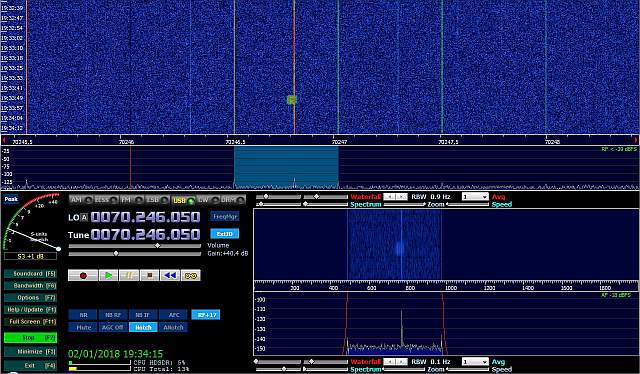Toggle the ANotch auto-notch button

point(173,327)
